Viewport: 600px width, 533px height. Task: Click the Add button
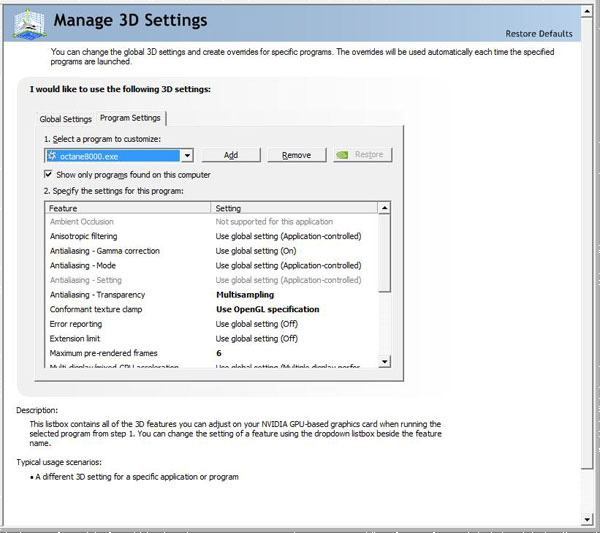click(x=231, y=155)
